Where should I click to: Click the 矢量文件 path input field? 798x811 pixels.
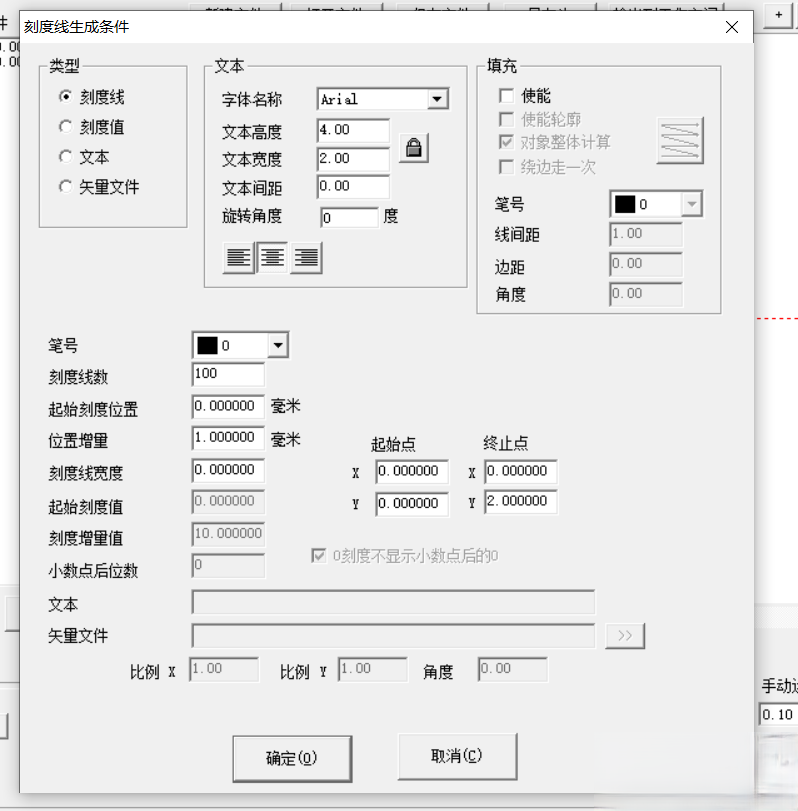click(393, 636)
